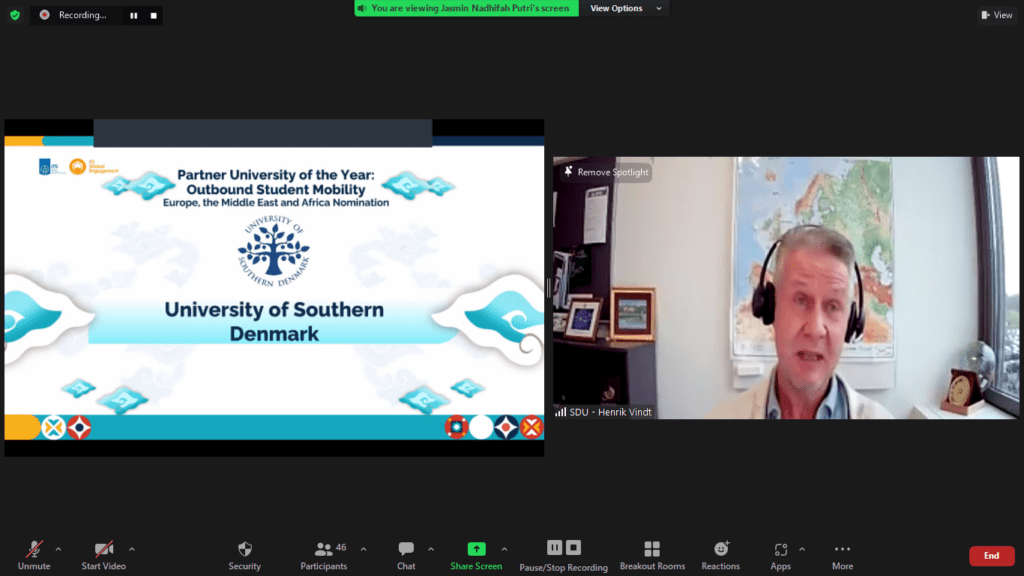Open the Security shield icon

pos(244,549)
